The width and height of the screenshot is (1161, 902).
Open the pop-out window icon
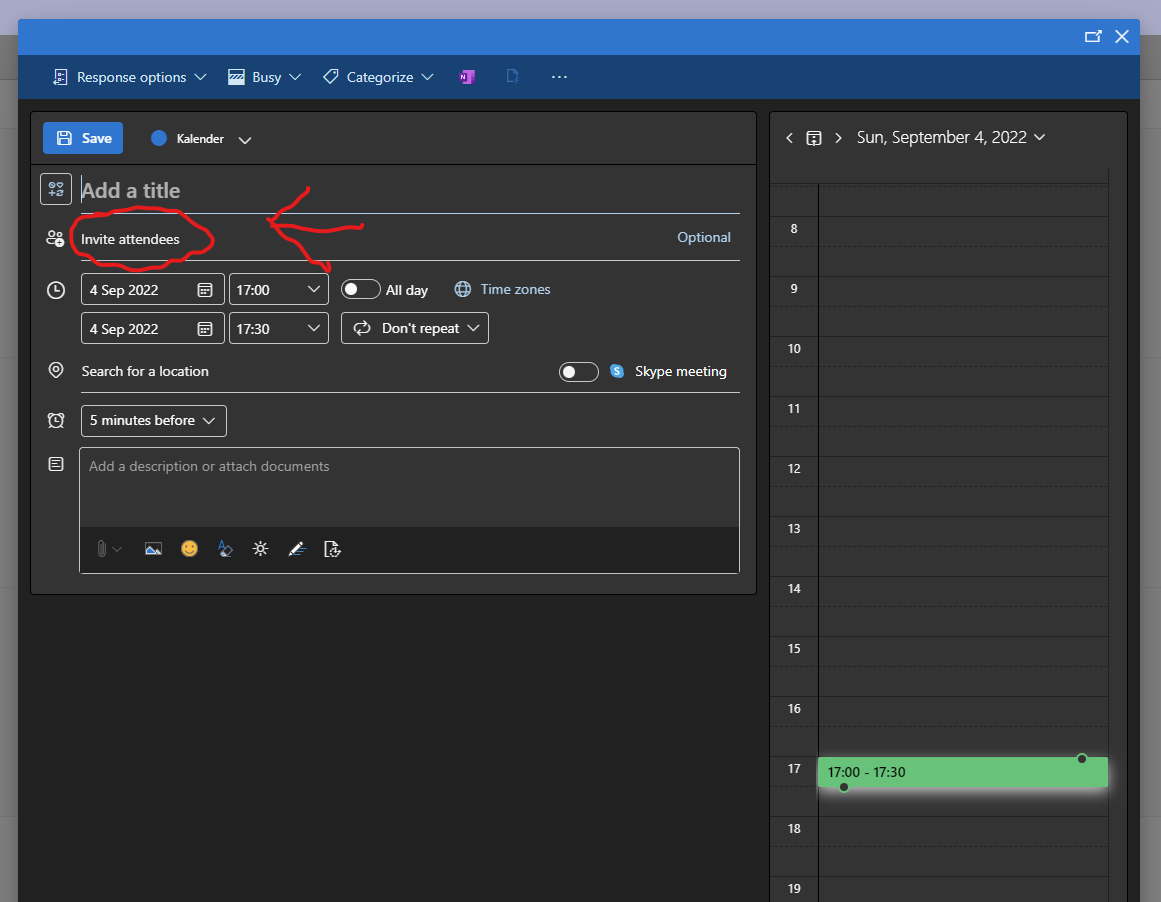pyautogui.click(x=1093, y=37)
